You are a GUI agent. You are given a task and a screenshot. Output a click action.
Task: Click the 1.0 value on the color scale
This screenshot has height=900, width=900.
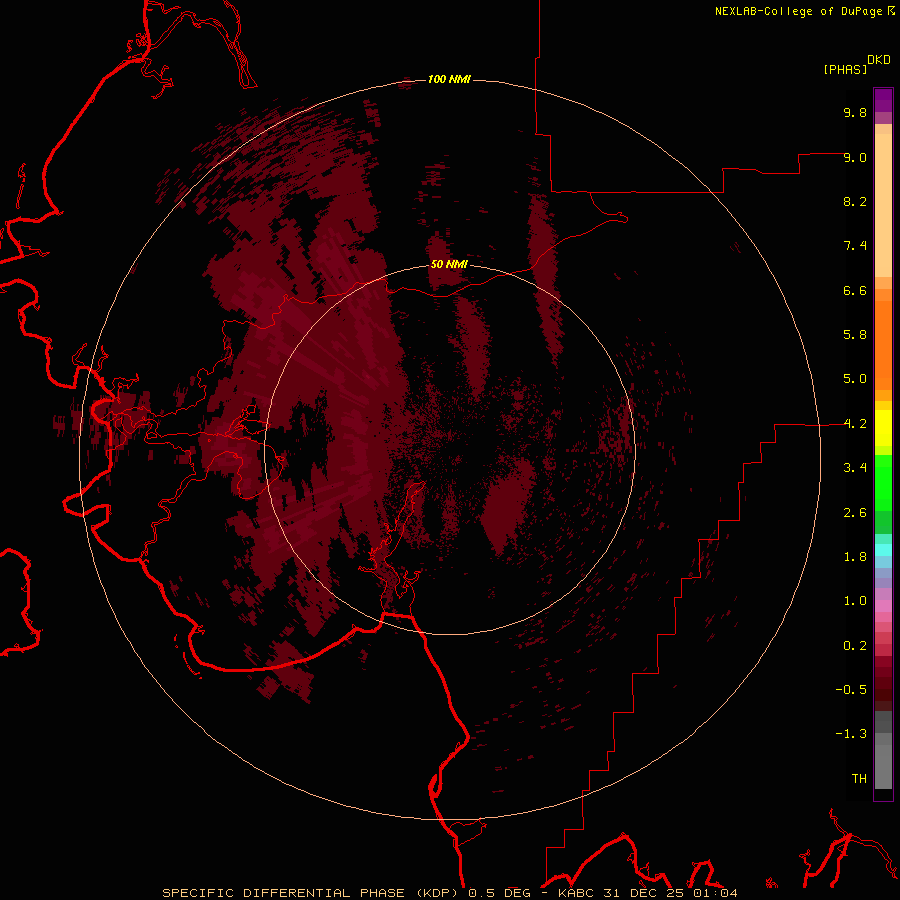click(x=855, y=601)
